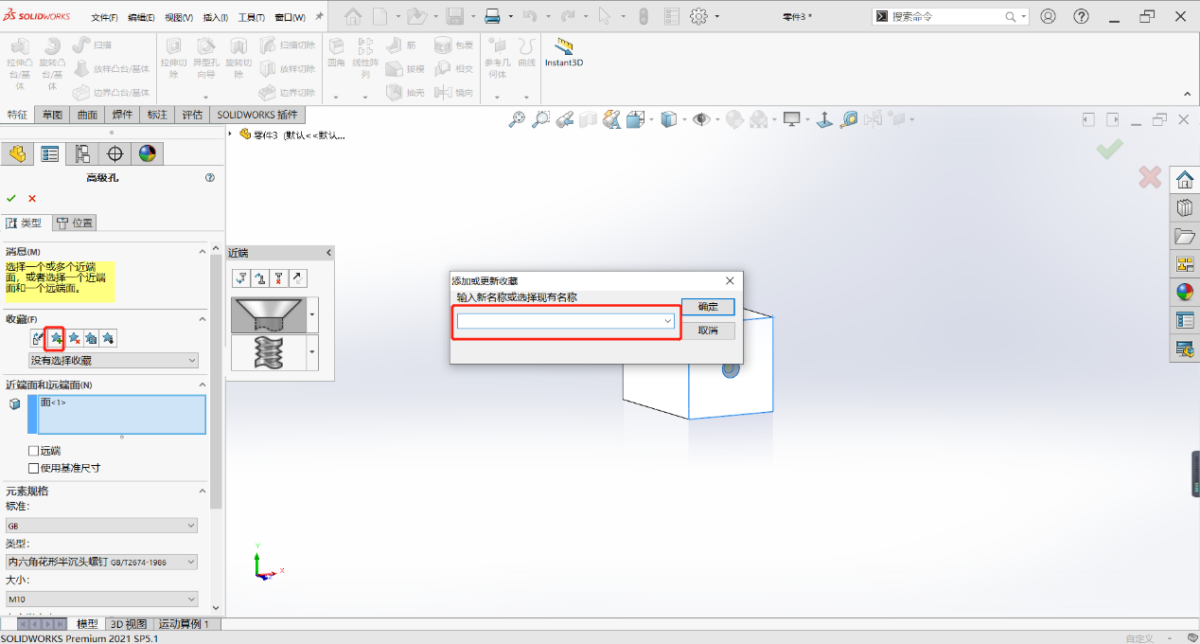Open the 没有选择收藏 favorites dropdown
The height and width of the screenshot is (644, 1200).
114,360
